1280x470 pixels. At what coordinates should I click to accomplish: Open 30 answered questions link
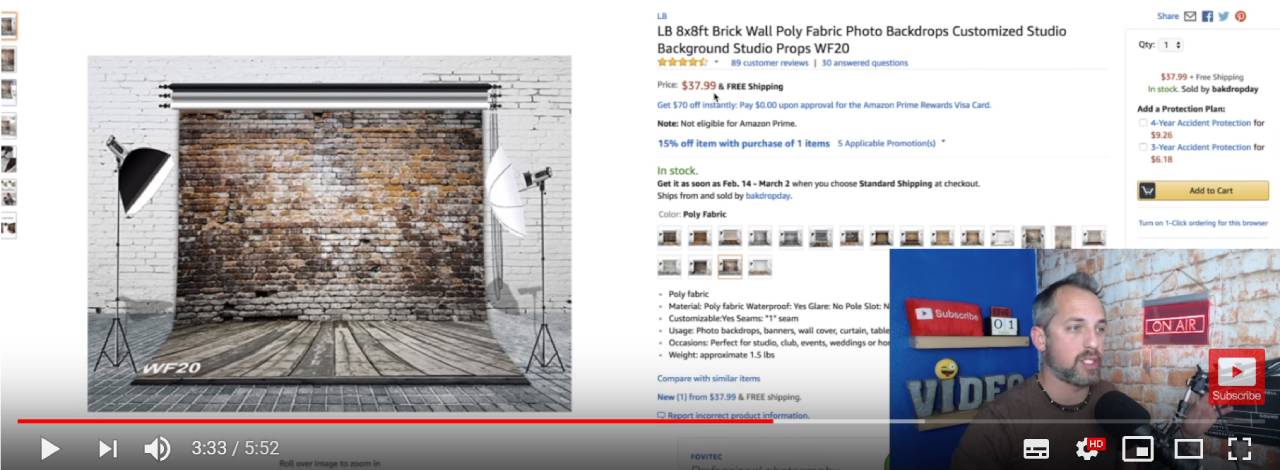pyautogui.click(x=865, y=63)
